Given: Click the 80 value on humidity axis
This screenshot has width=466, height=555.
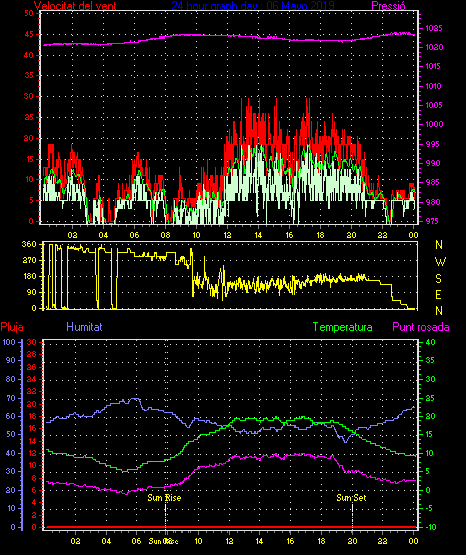Looking at the screenshot, I should pyautogui.click(x=11, y=379).
